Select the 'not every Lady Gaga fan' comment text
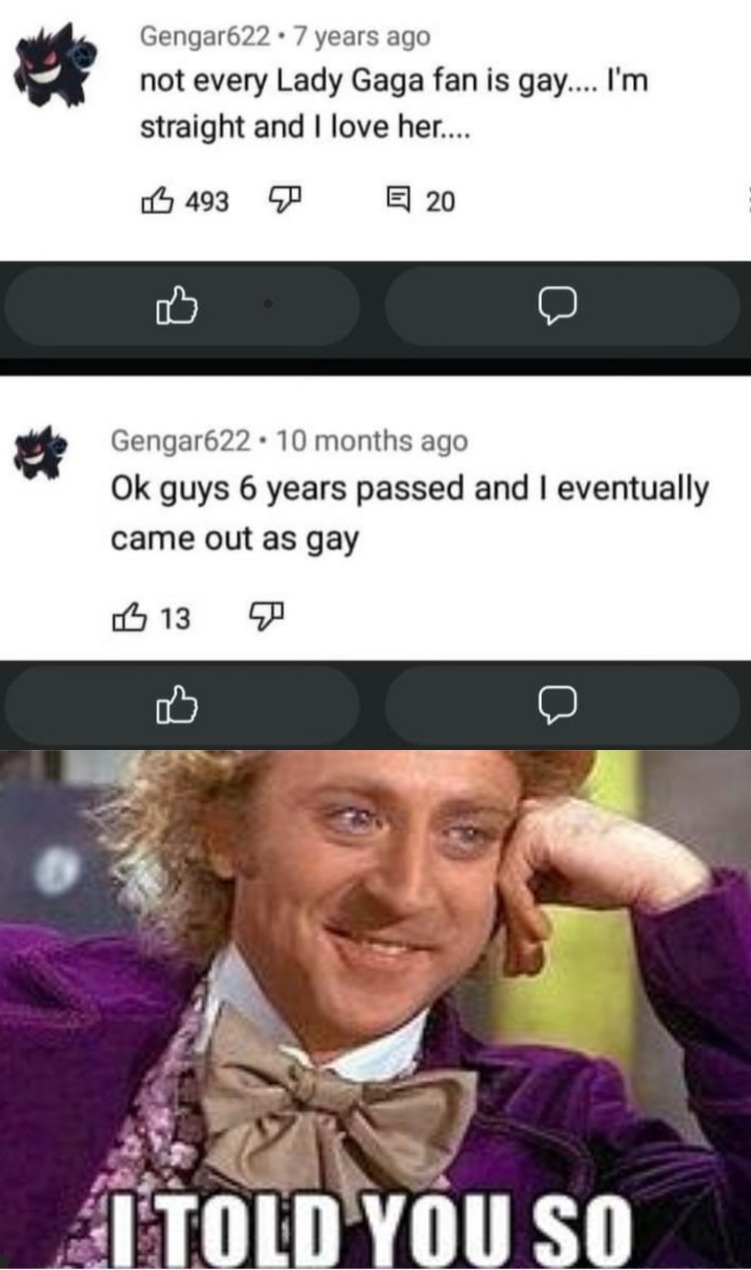This screenshot has height=1270, width=751. click(x=394, y=105)
